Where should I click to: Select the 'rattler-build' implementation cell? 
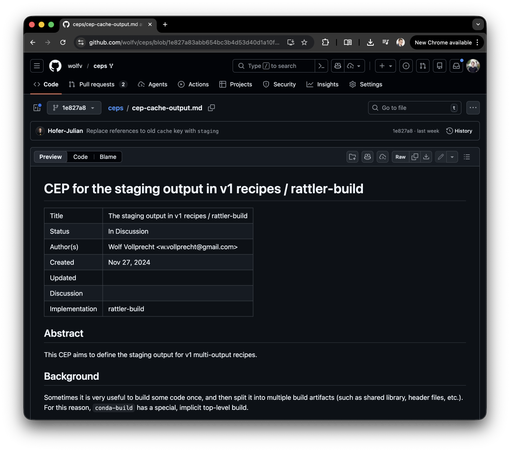click(178, 309)
